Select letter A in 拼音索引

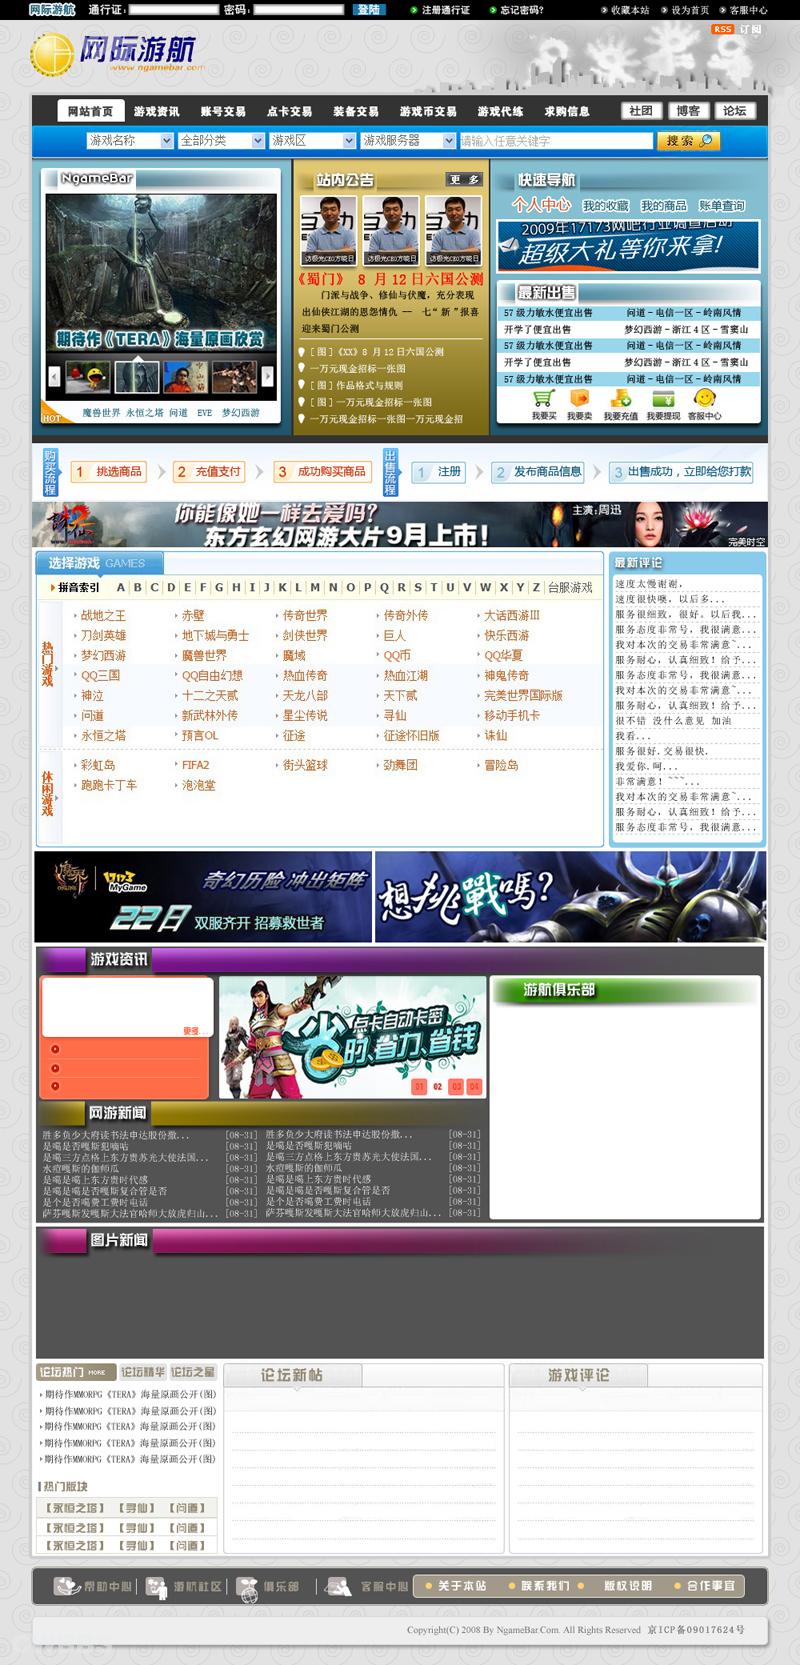coord(121,588)
